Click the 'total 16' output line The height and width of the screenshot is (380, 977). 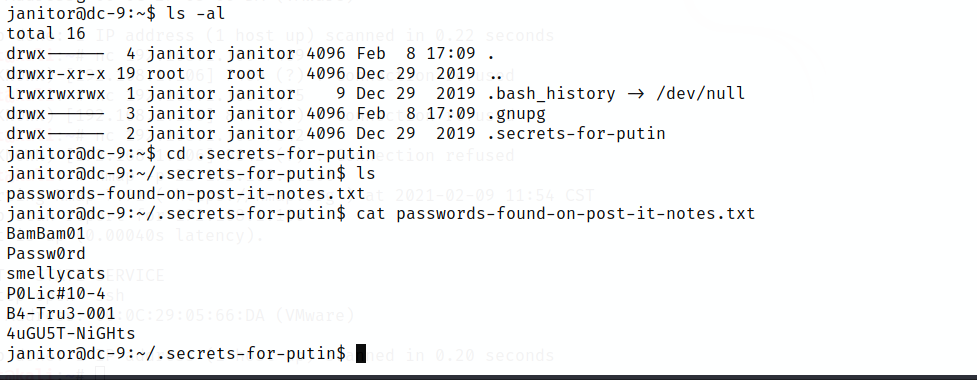click(x=46, y=33)
